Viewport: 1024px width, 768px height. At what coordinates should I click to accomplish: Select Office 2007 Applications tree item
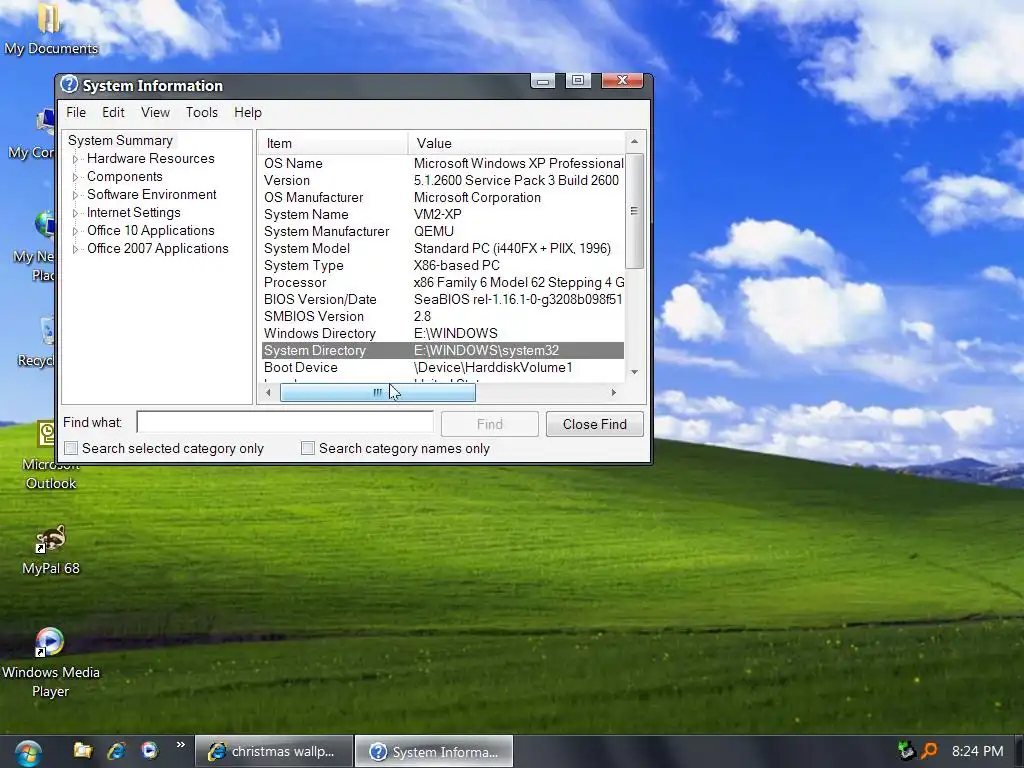[158, 249]
